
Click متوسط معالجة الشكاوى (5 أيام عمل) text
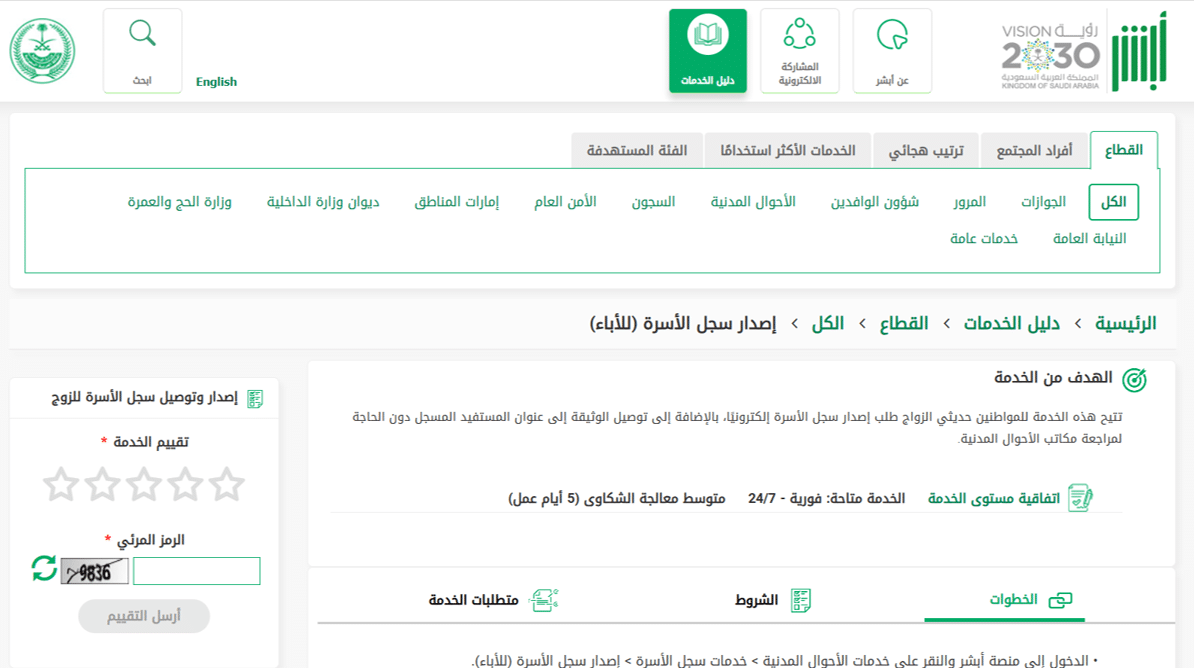(x=617, y=498)
